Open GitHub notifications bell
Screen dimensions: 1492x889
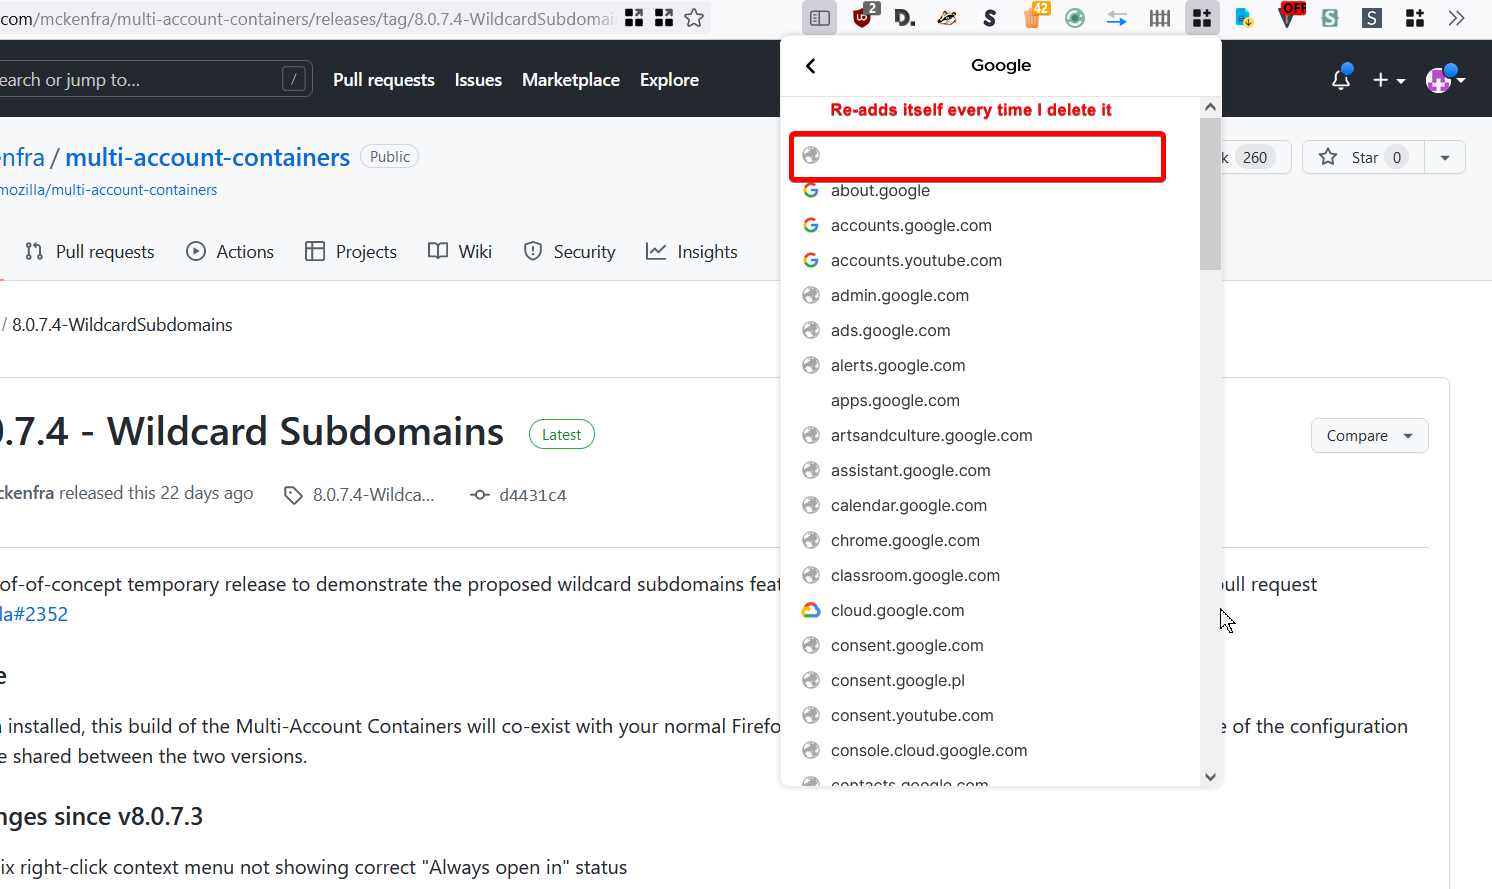tap(1341, 79)
